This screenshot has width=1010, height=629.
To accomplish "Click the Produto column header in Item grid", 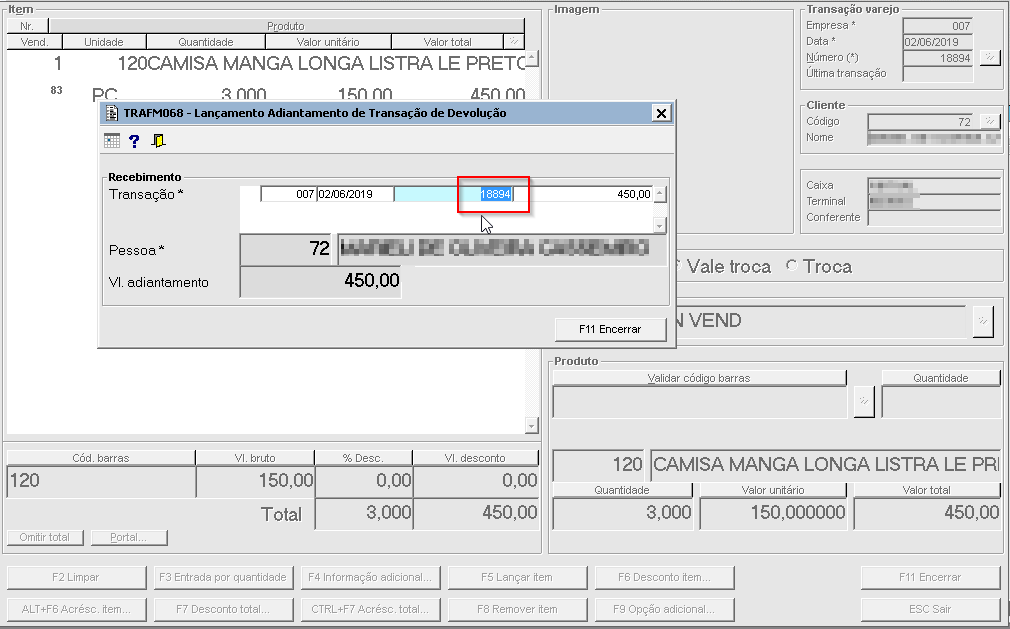I will [286, 26].
